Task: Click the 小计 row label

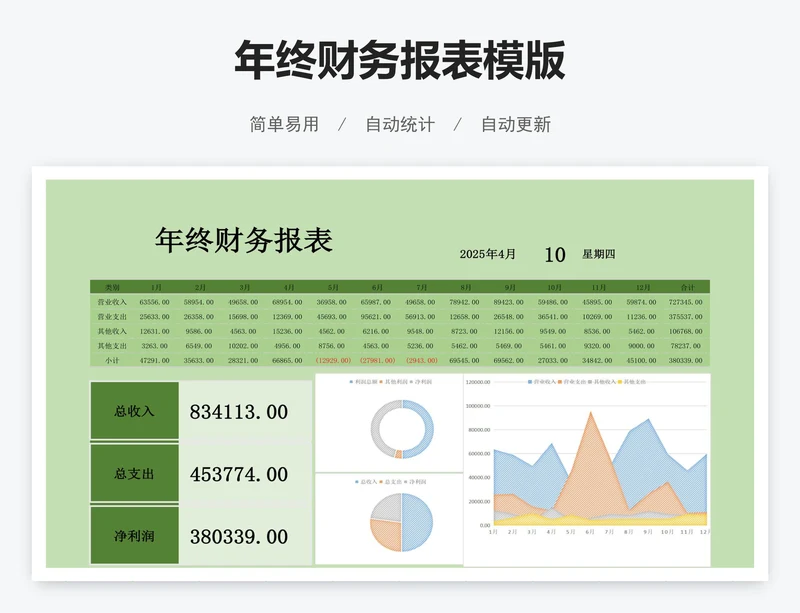Action: 112,360
